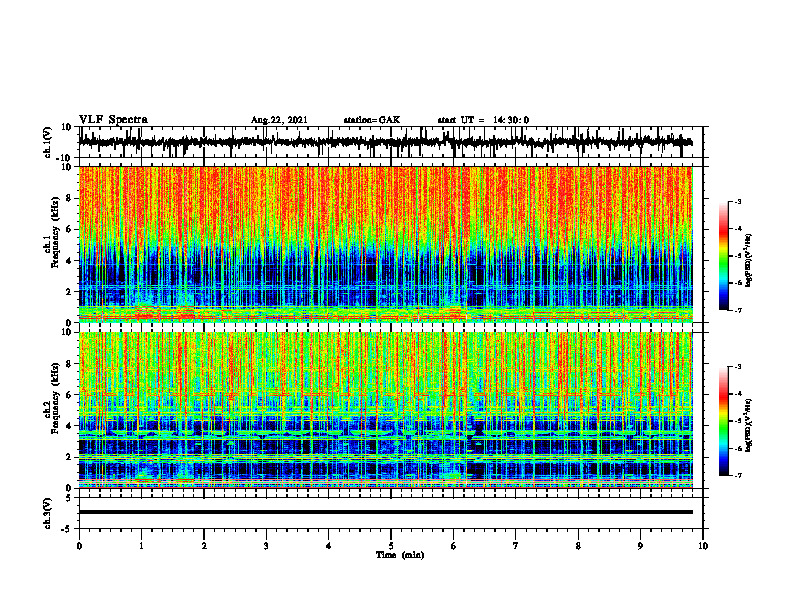Click the "Time (min)" x-axis label

point(400,555)
